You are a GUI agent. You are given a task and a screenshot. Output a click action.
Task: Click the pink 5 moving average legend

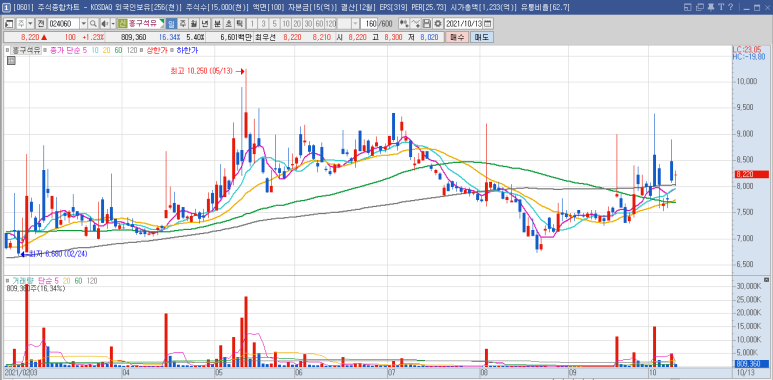coord(84,50)
